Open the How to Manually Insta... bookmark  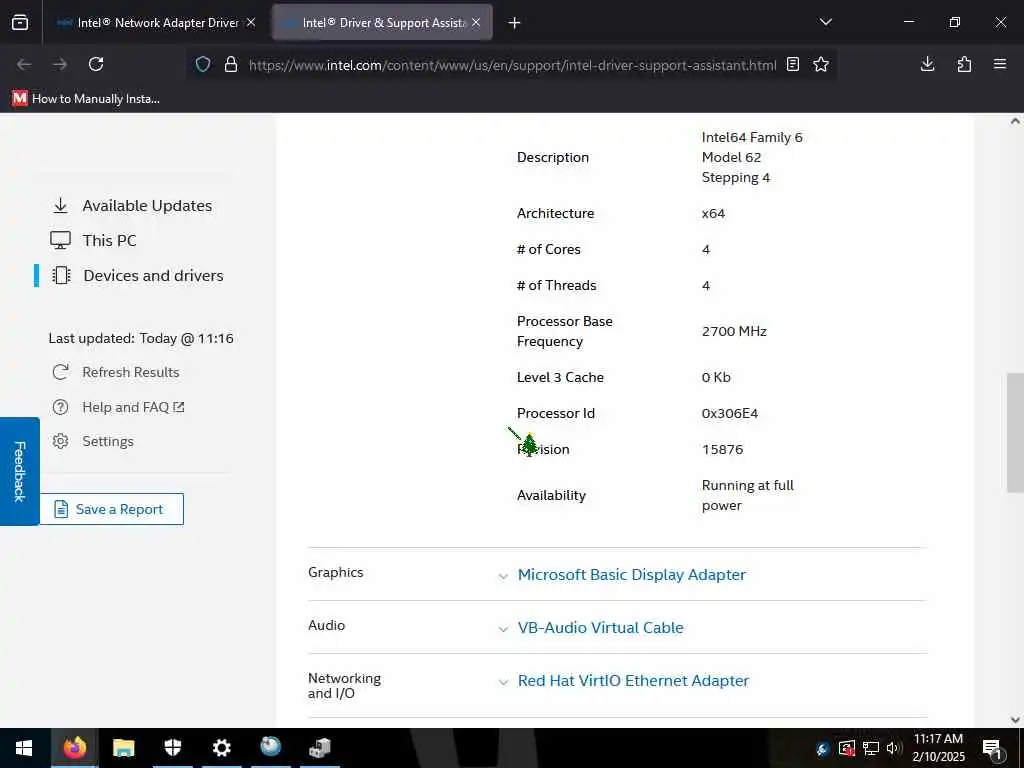tap(86, 99)
